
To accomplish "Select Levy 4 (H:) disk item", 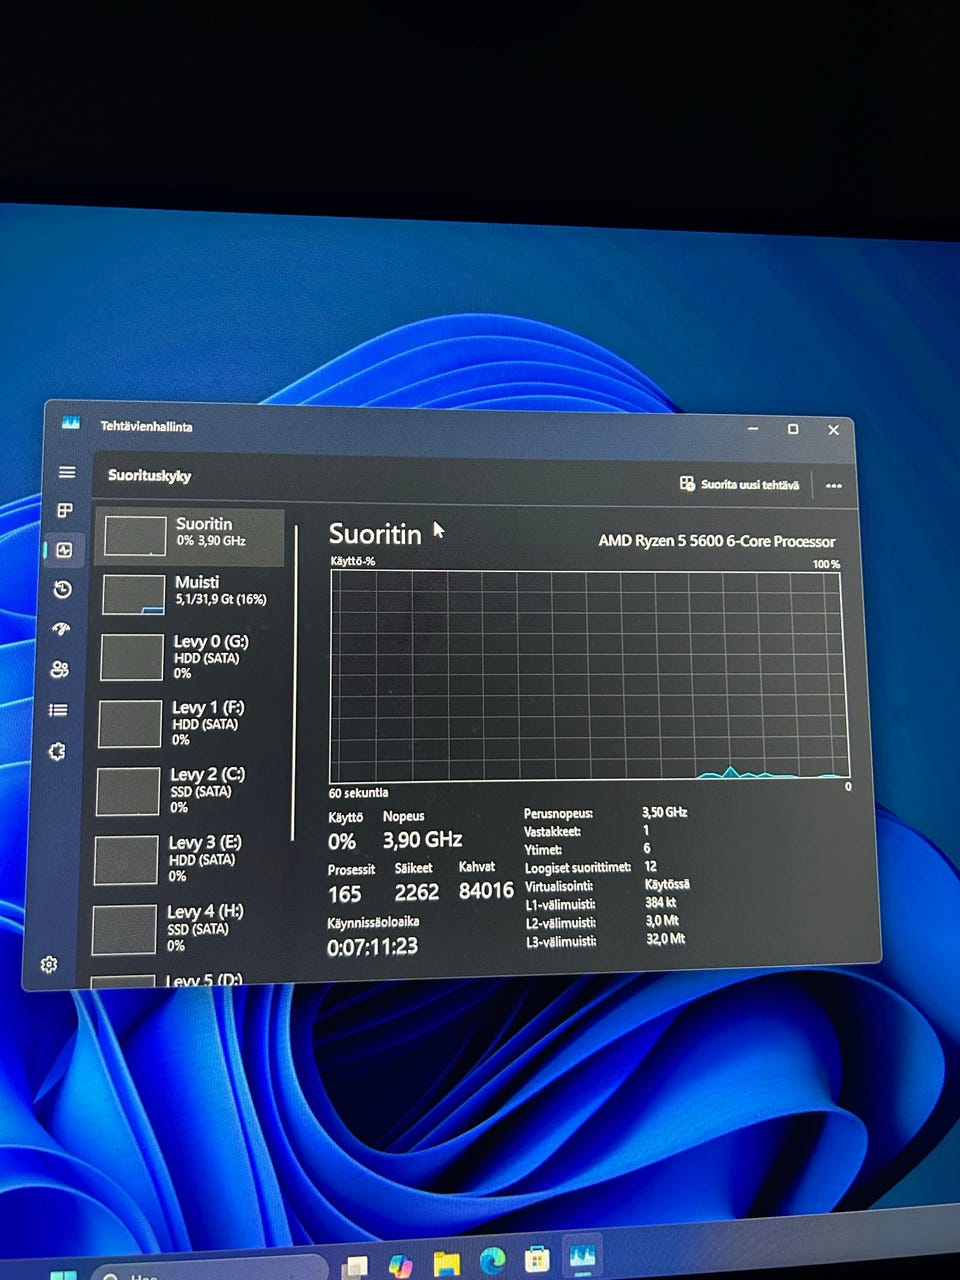I will [179, 928].
